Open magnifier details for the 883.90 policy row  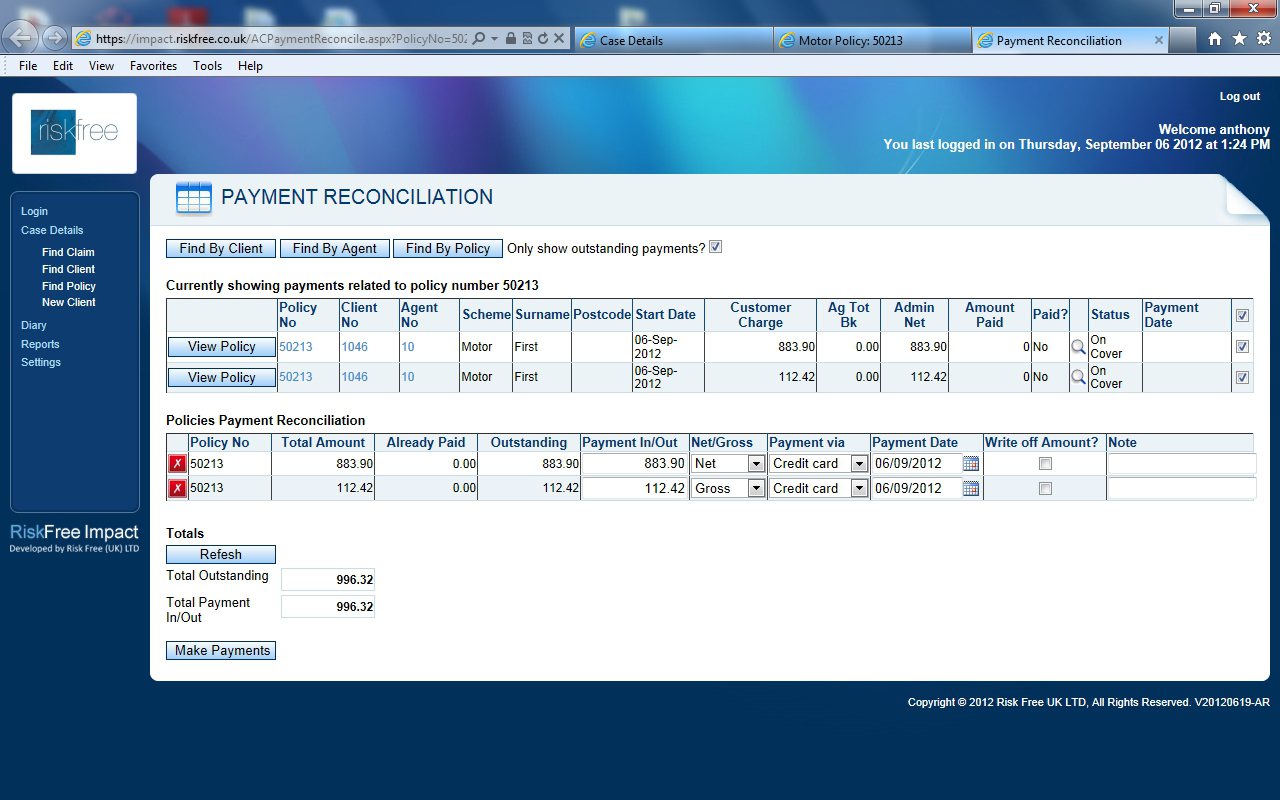(x=1078, y=347)
